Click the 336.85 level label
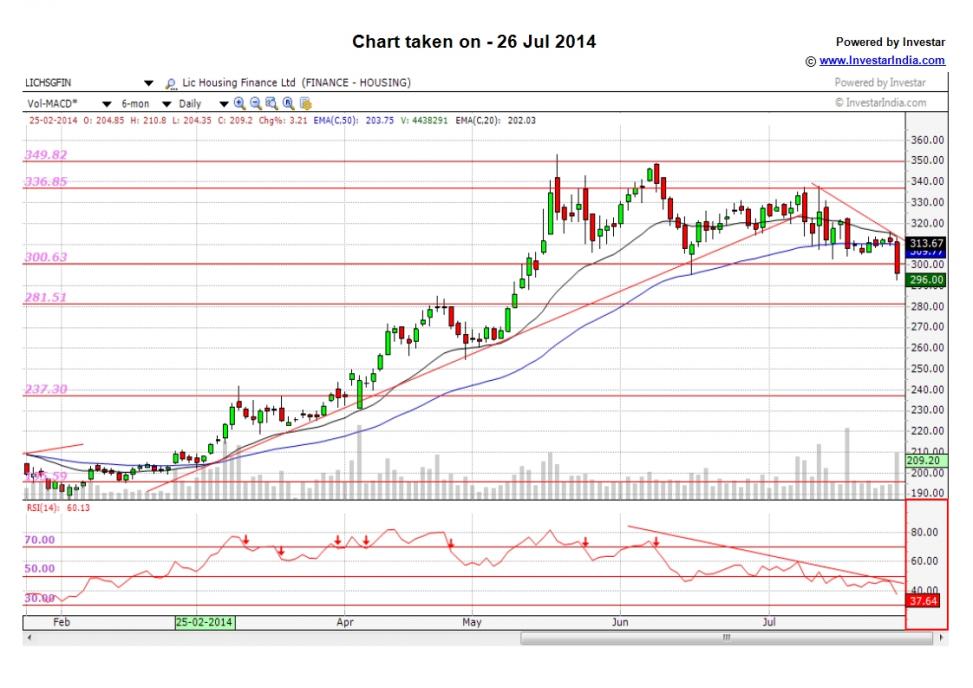 (x=45, y=182)
